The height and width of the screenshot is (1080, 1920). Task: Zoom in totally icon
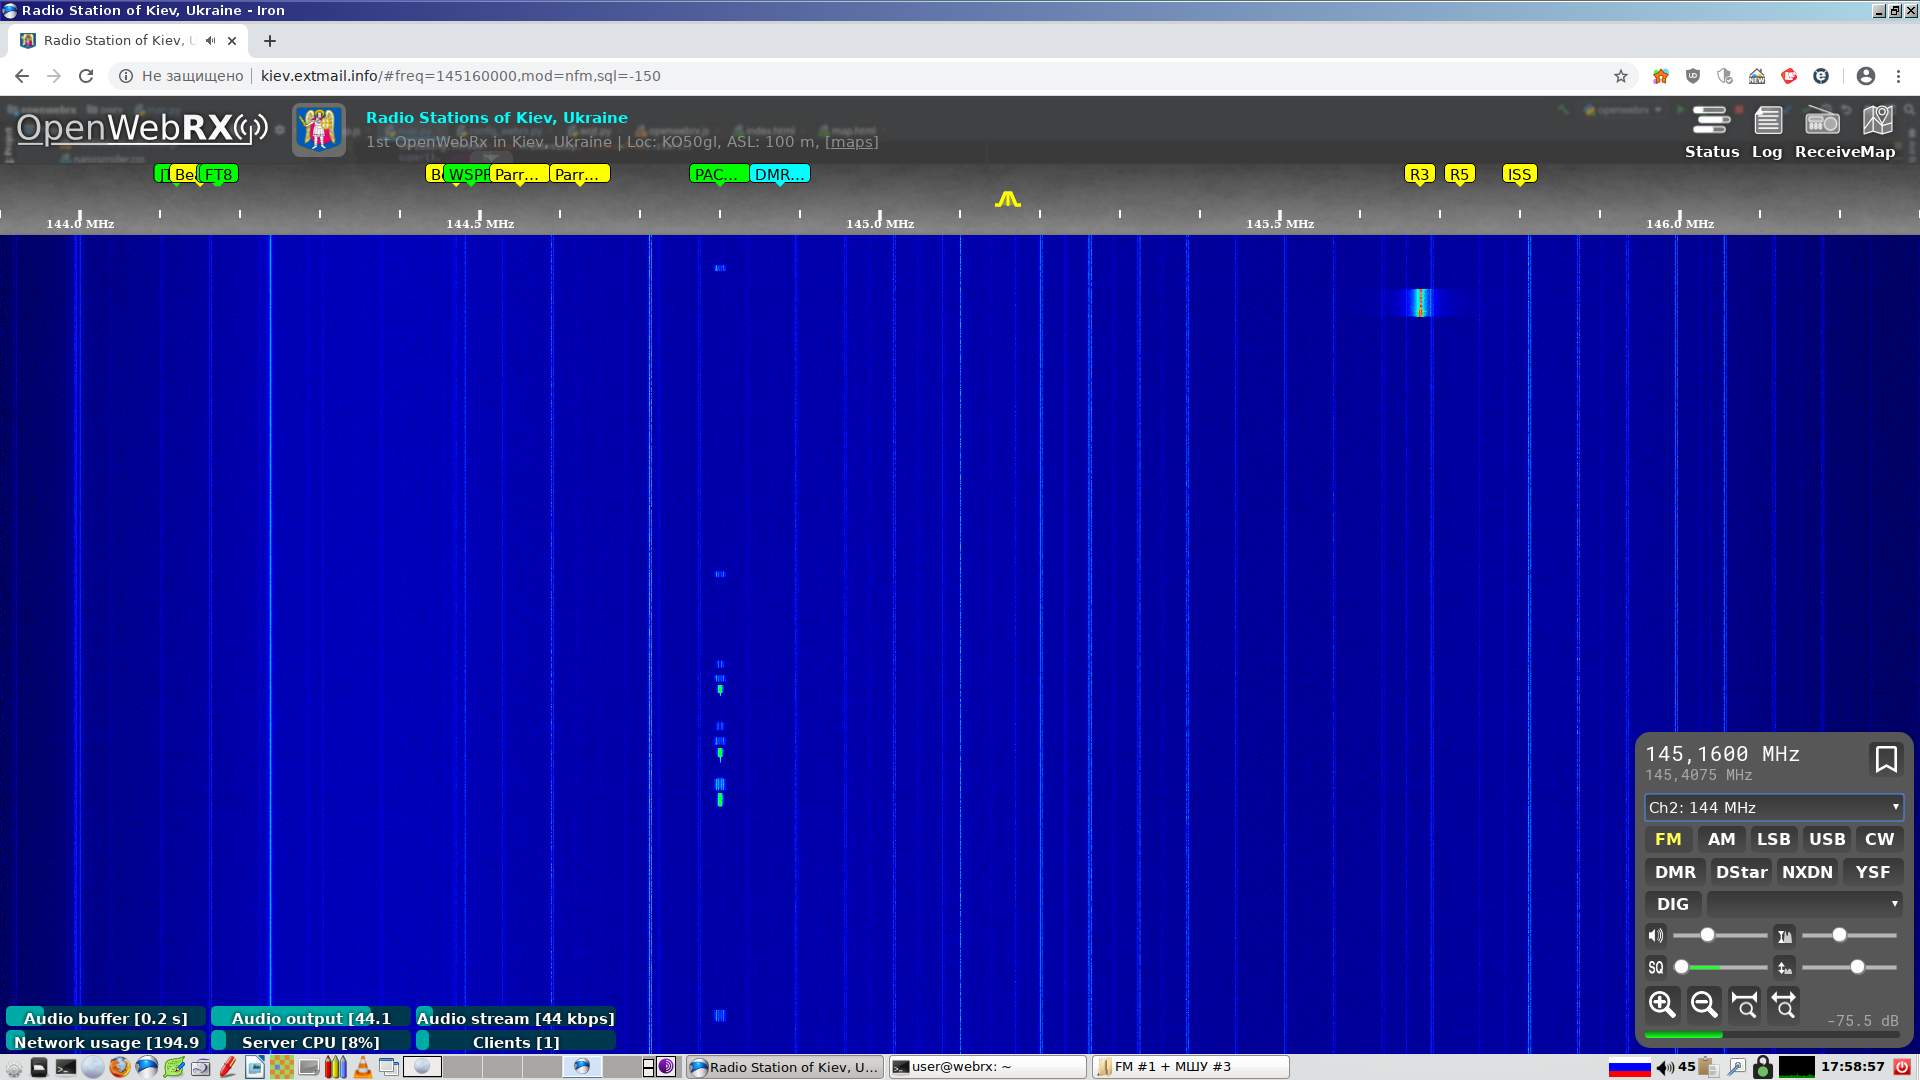click(1744, 1004)
